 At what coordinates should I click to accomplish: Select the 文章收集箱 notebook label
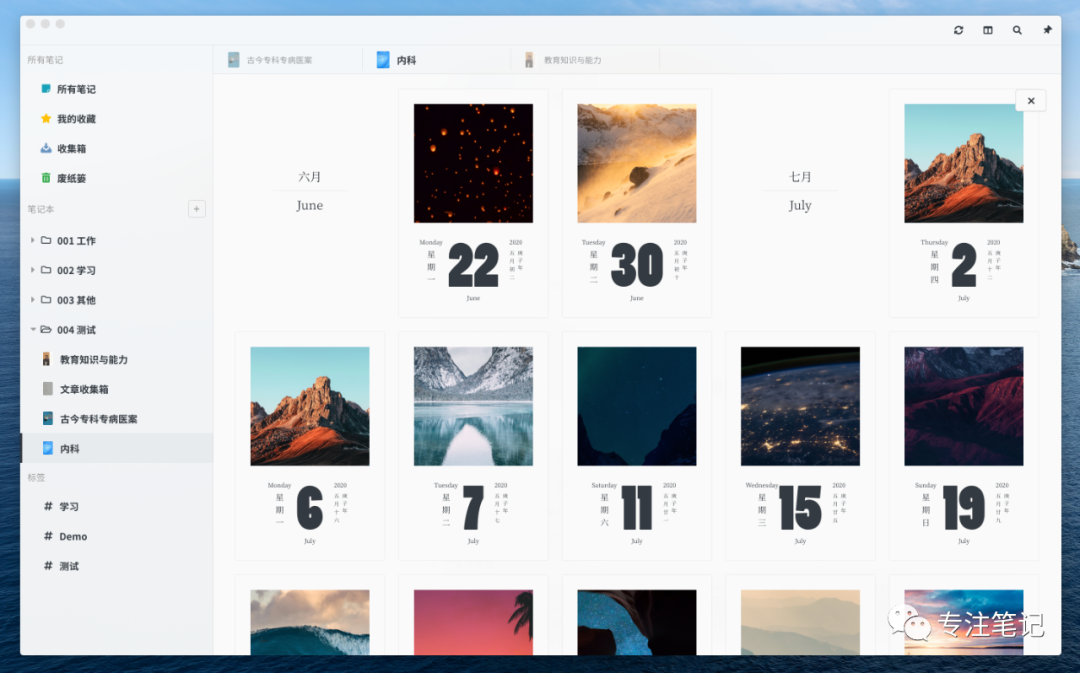pyautogui.click(x=84, y=389)
